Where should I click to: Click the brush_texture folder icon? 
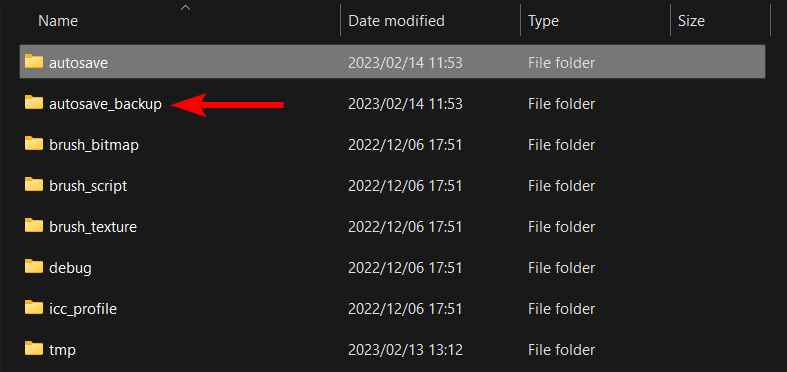(x=34, y=225)
